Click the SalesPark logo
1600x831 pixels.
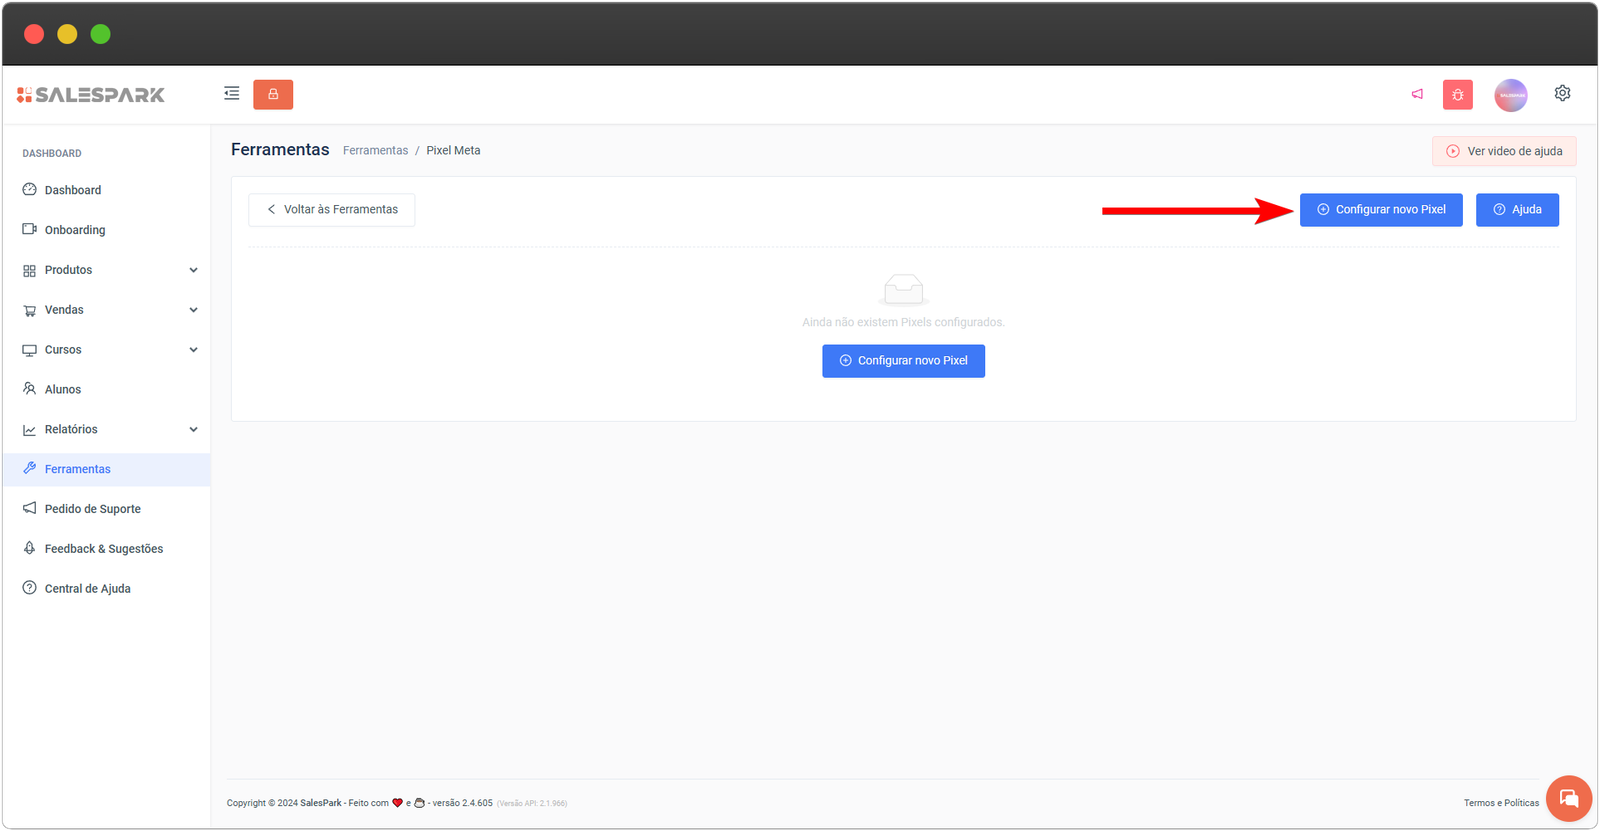(x=91, y=95)
